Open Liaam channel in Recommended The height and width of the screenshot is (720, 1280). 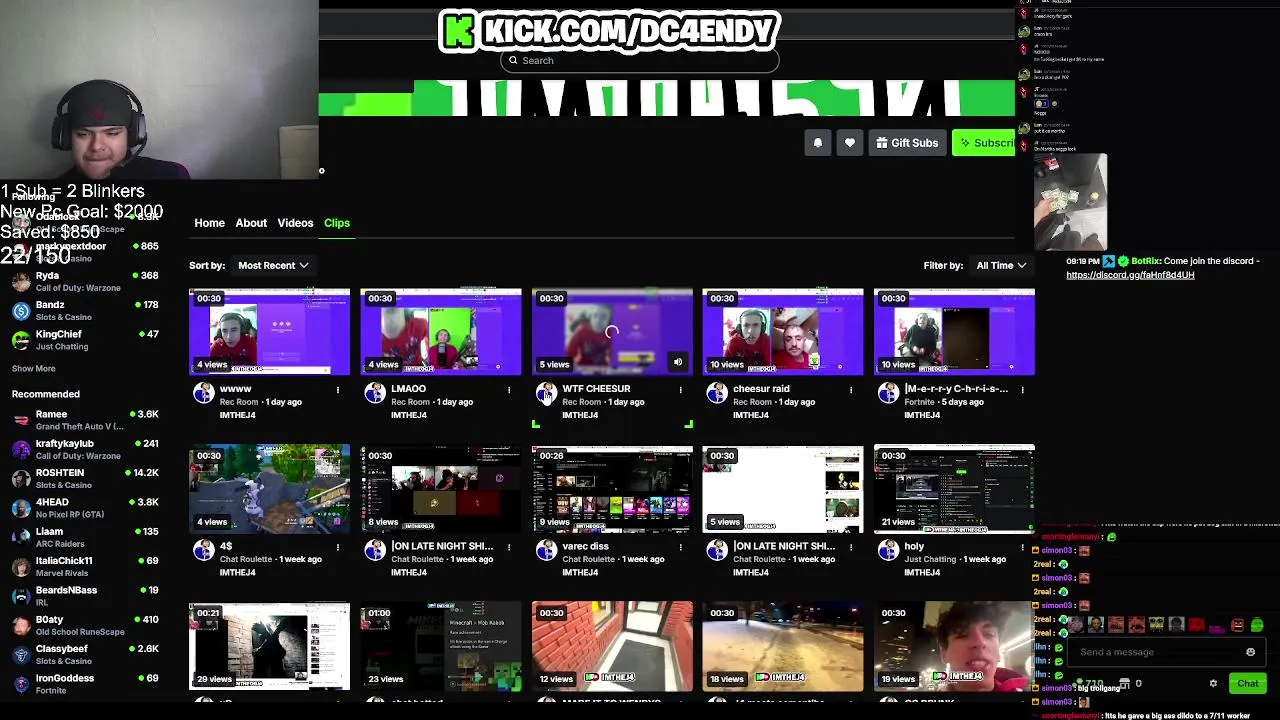pos(85,537)
